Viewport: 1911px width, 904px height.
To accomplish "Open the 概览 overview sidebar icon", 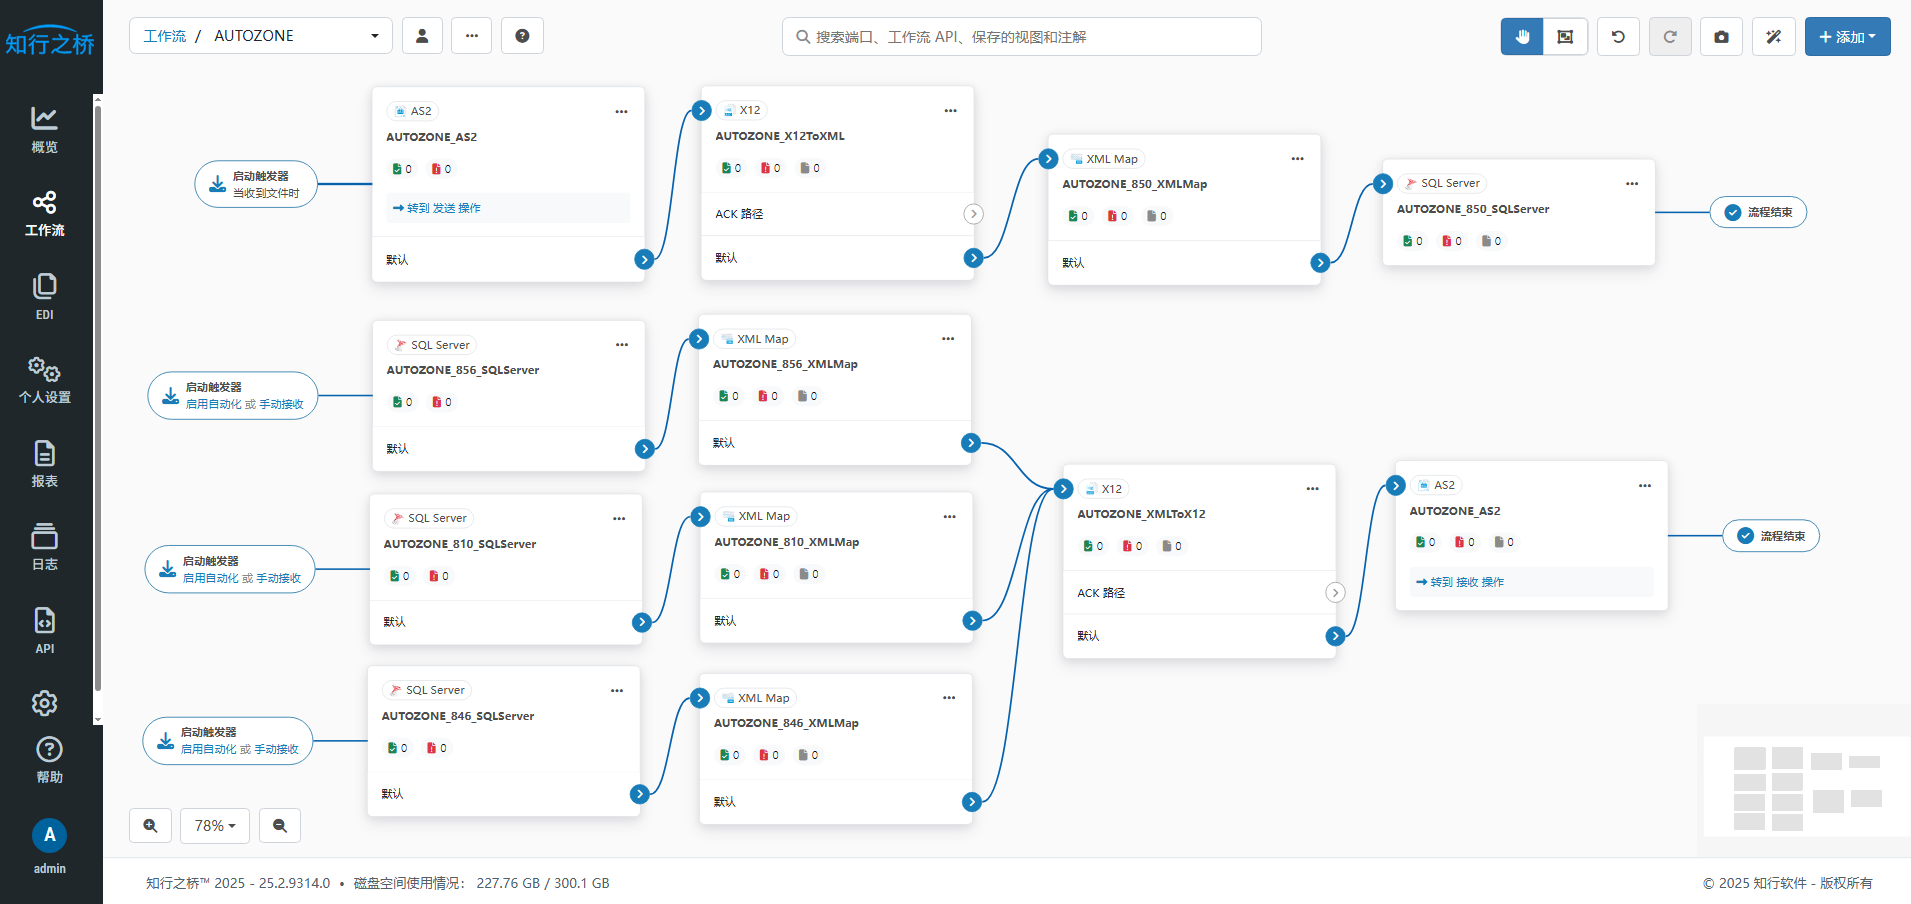I will click(44, 130).
